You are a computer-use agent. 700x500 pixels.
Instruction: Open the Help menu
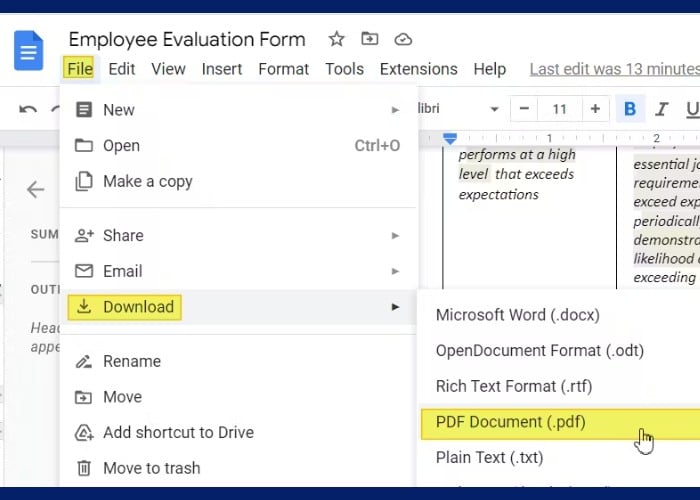click(490, 69)
